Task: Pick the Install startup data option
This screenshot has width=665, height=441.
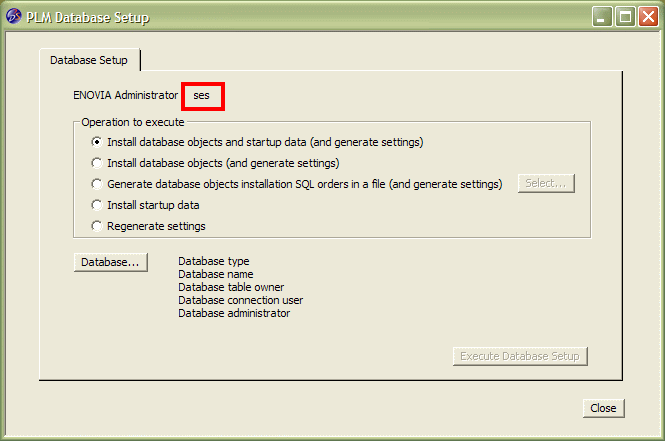Action: (97, 205)
